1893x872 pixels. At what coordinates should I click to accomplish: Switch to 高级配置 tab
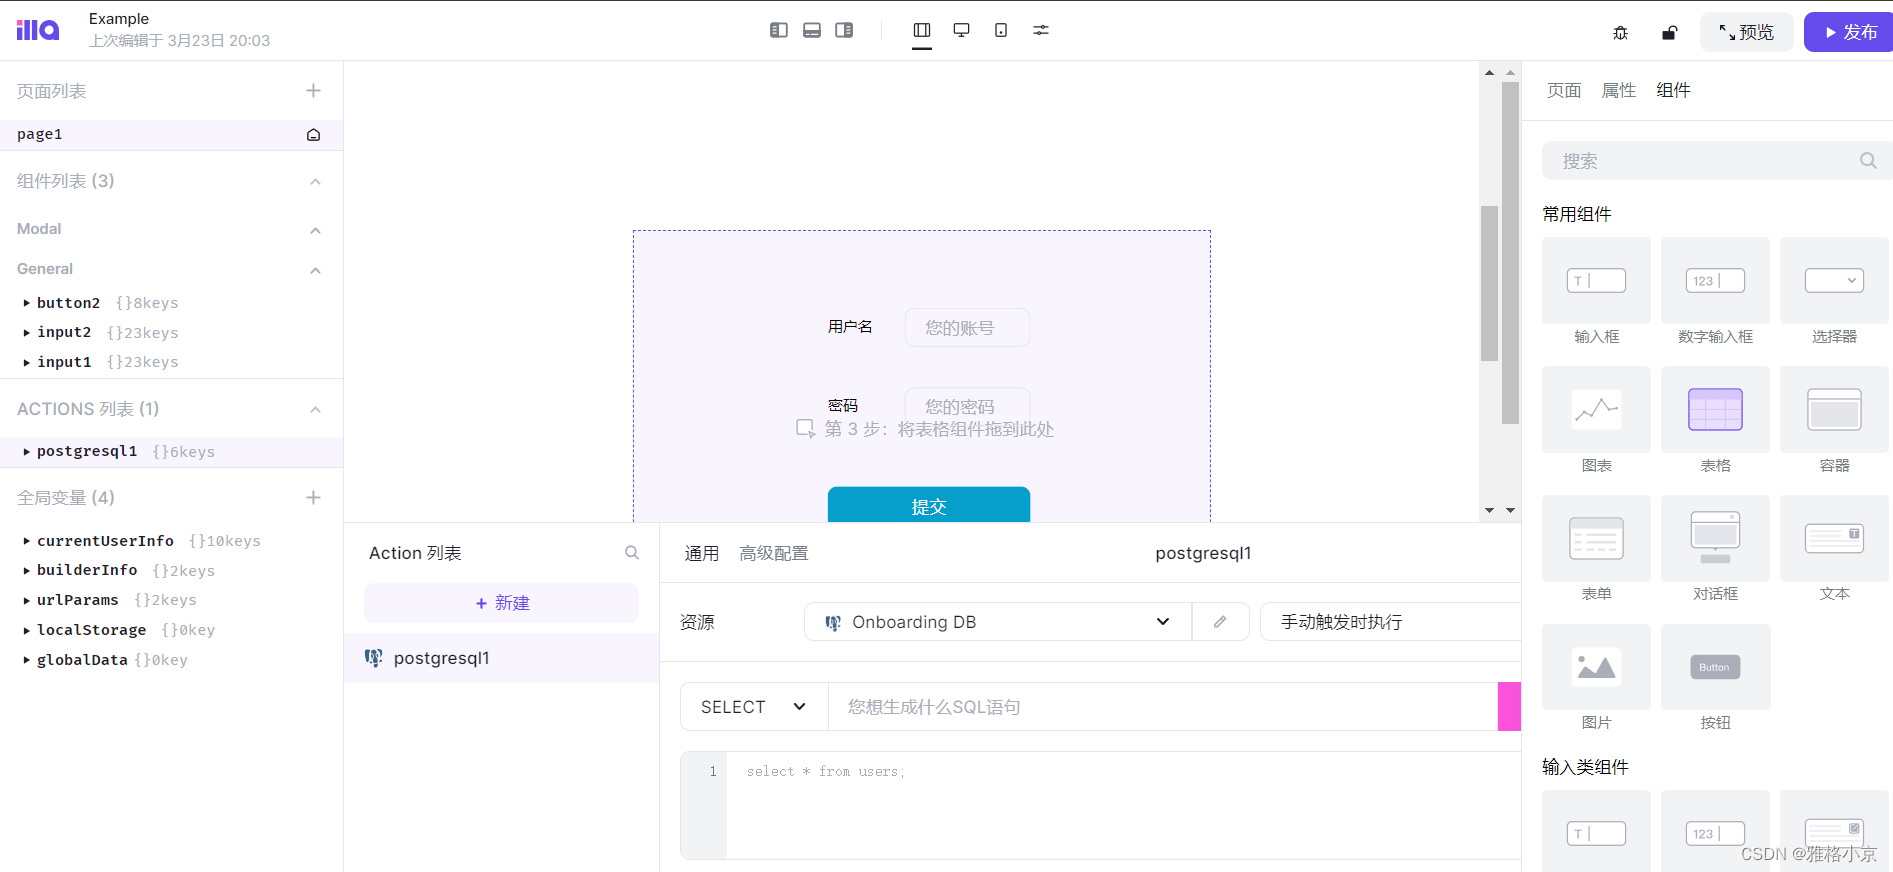point(773,553)
